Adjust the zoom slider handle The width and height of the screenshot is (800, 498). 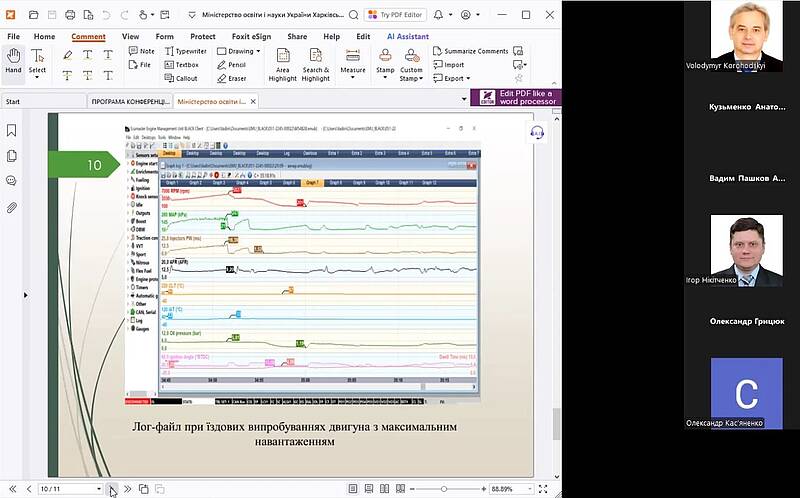(x=443, y=489)
